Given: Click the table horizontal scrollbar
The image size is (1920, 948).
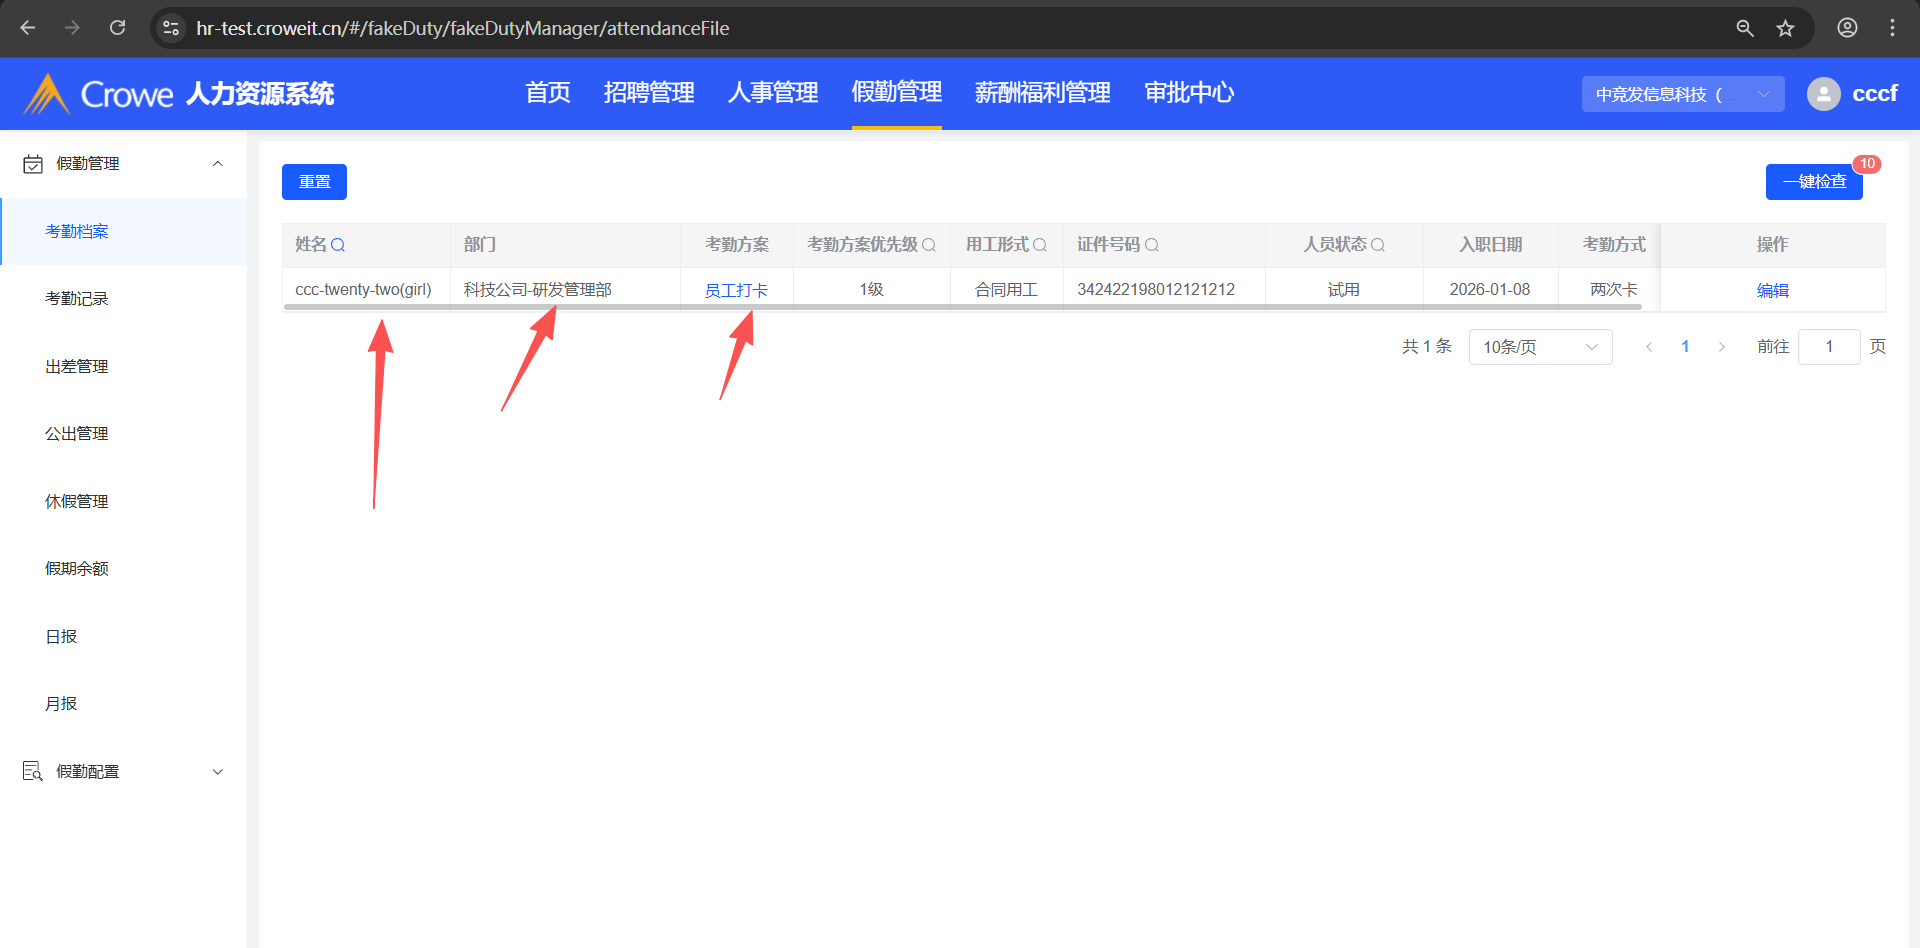Looking at the screenshot, I should [962, 307].
